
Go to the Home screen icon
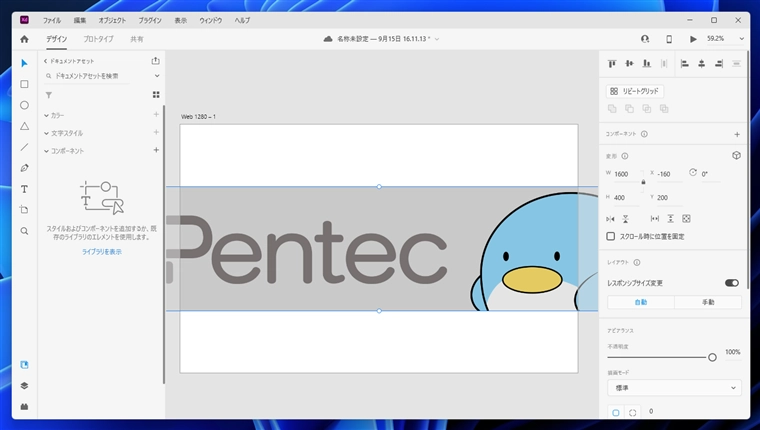coord(24,39)
